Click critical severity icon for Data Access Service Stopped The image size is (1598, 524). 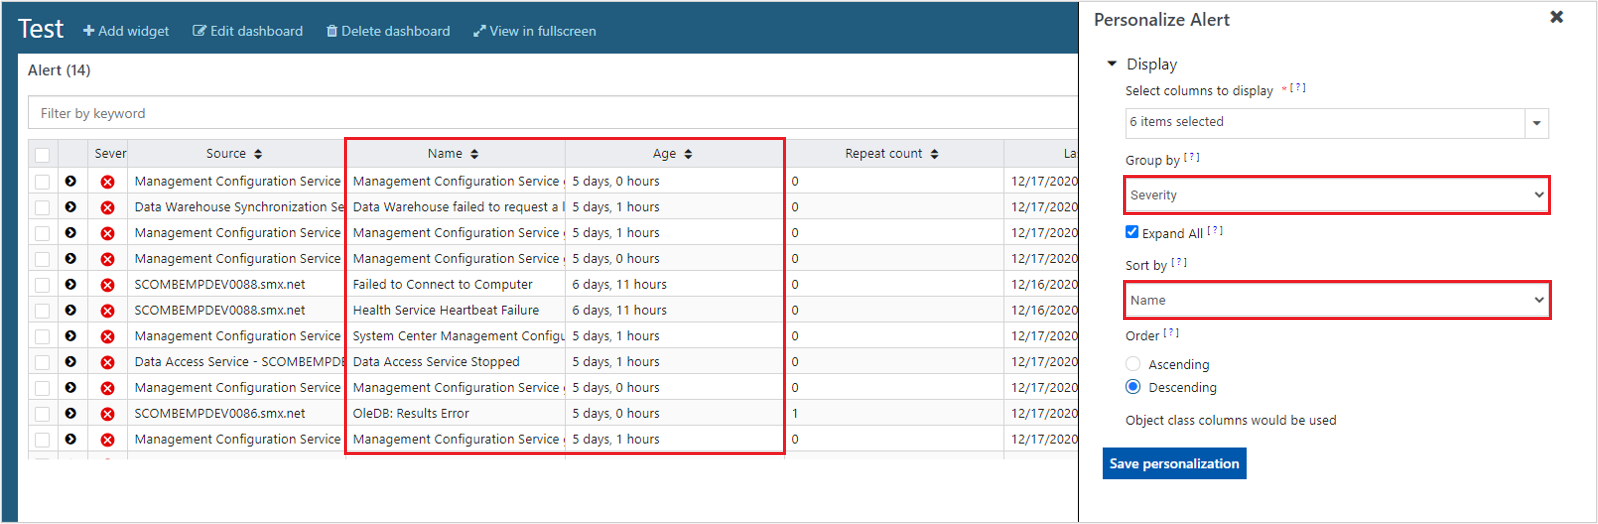click(x=107, y=362)
